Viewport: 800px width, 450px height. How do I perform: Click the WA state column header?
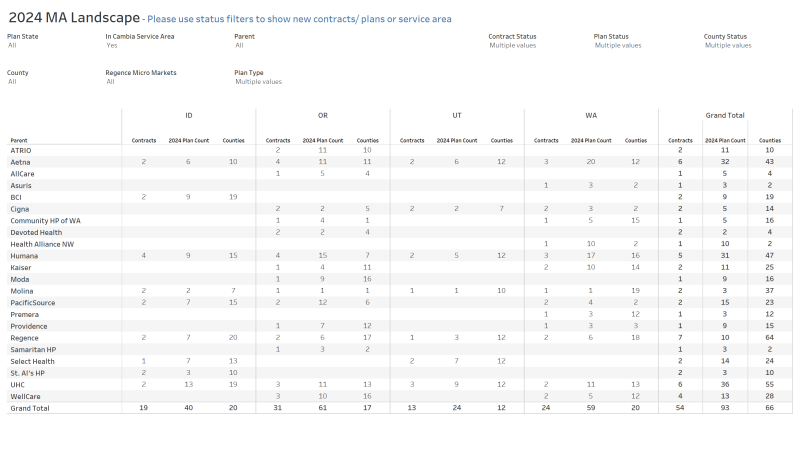click(x=591, y=116)
